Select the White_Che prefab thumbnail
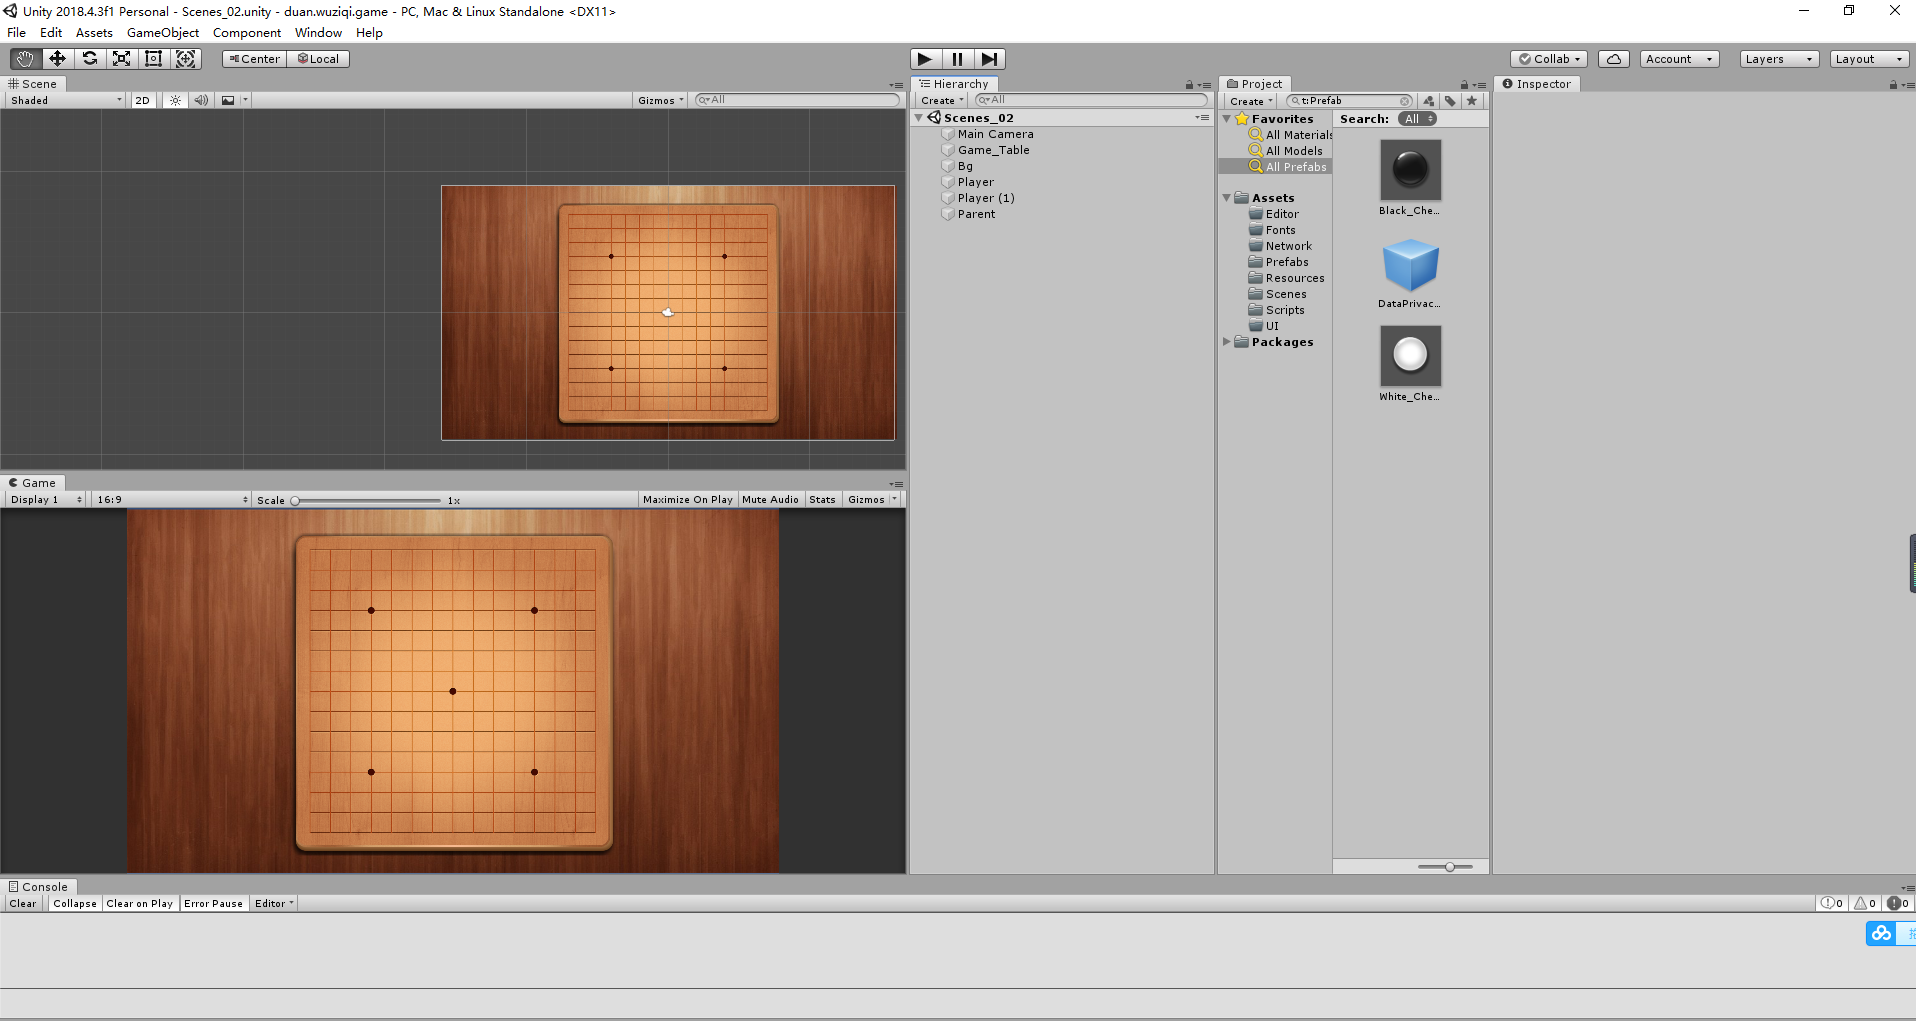The image size is (1916, 1021). click(1410, 356)
